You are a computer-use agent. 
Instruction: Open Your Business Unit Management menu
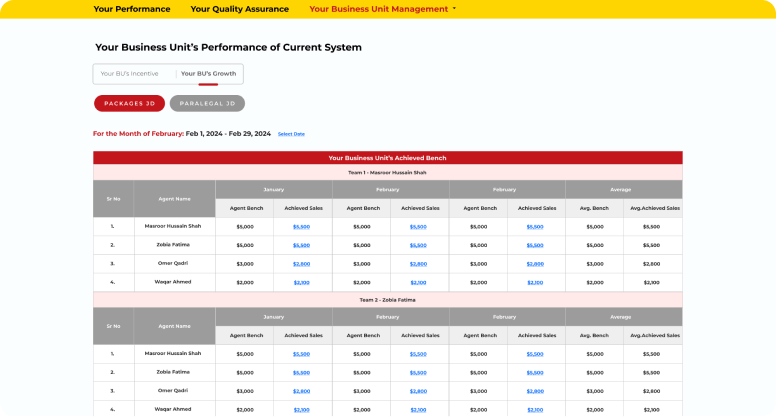378,9
